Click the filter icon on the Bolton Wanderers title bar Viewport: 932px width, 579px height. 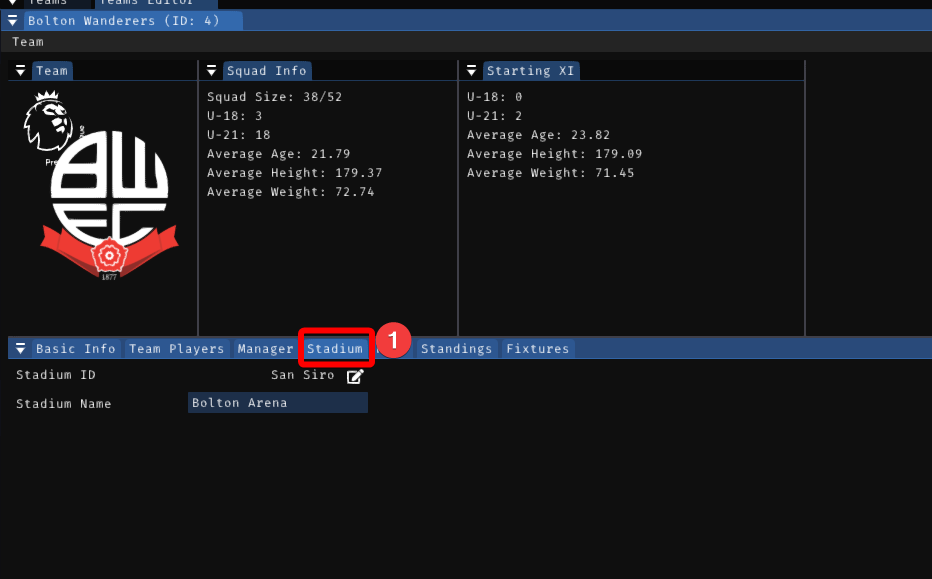coord(10,20)
